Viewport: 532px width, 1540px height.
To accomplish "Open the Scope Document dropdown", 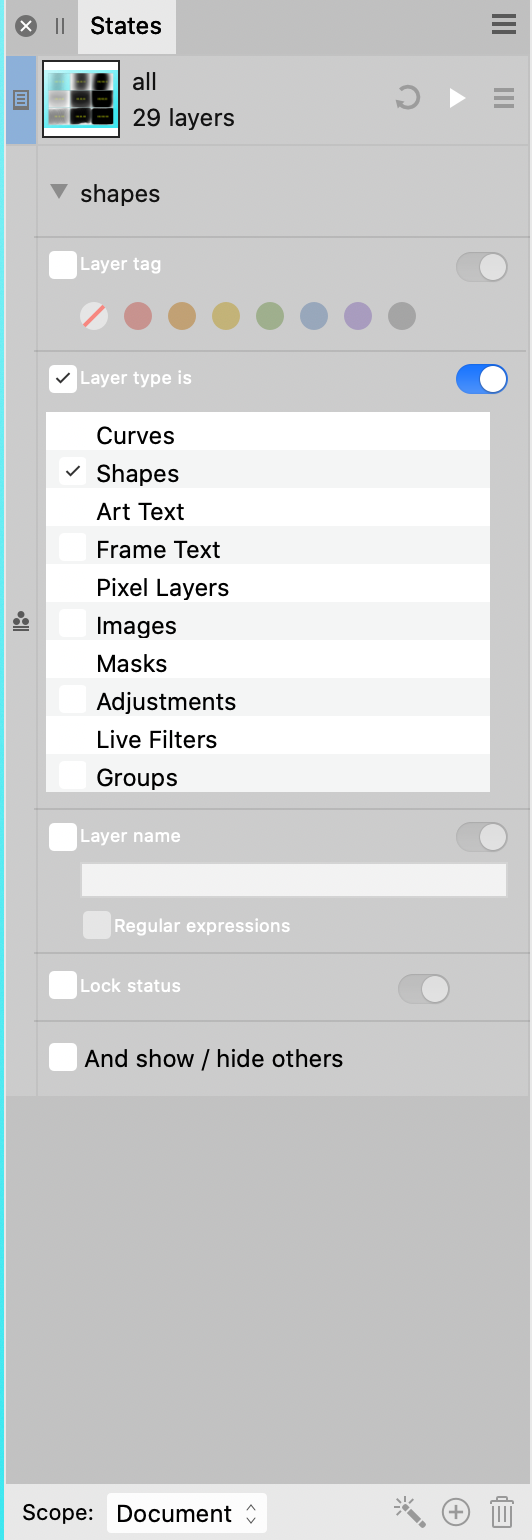I will point(187,1513).
